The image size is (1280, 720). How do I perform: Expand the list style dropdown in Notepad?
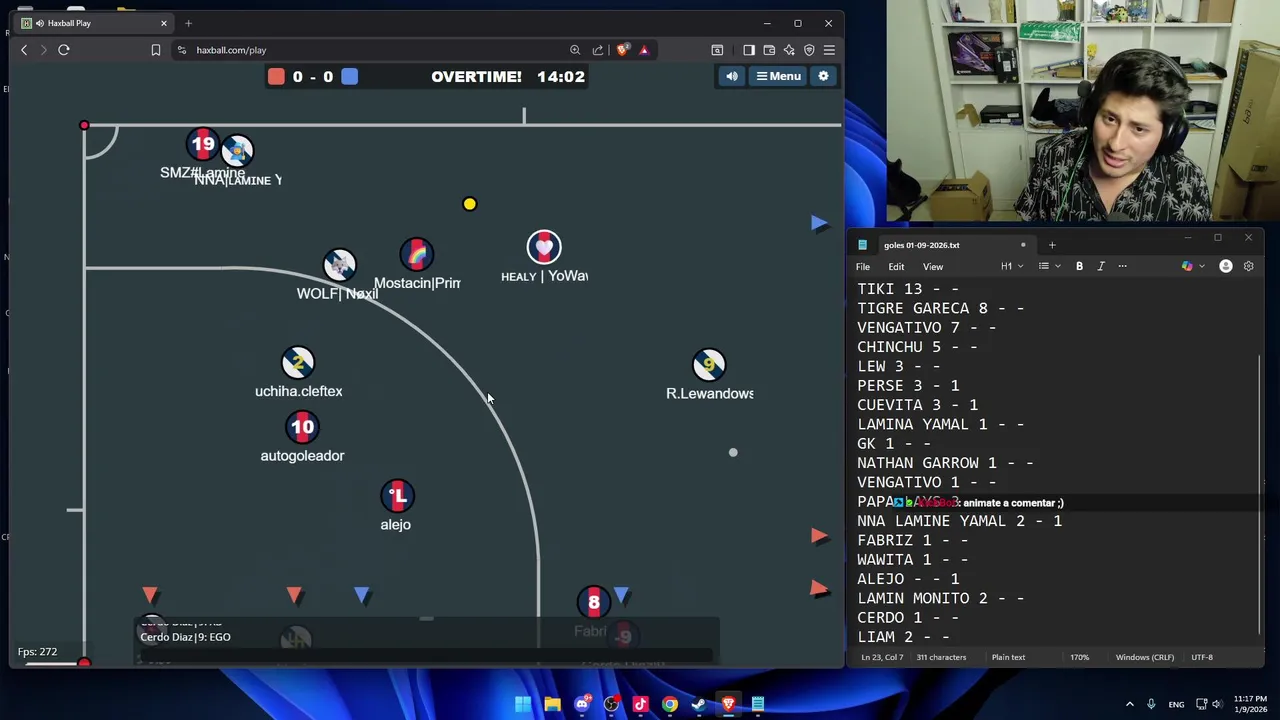click(x=1048, y=267)
